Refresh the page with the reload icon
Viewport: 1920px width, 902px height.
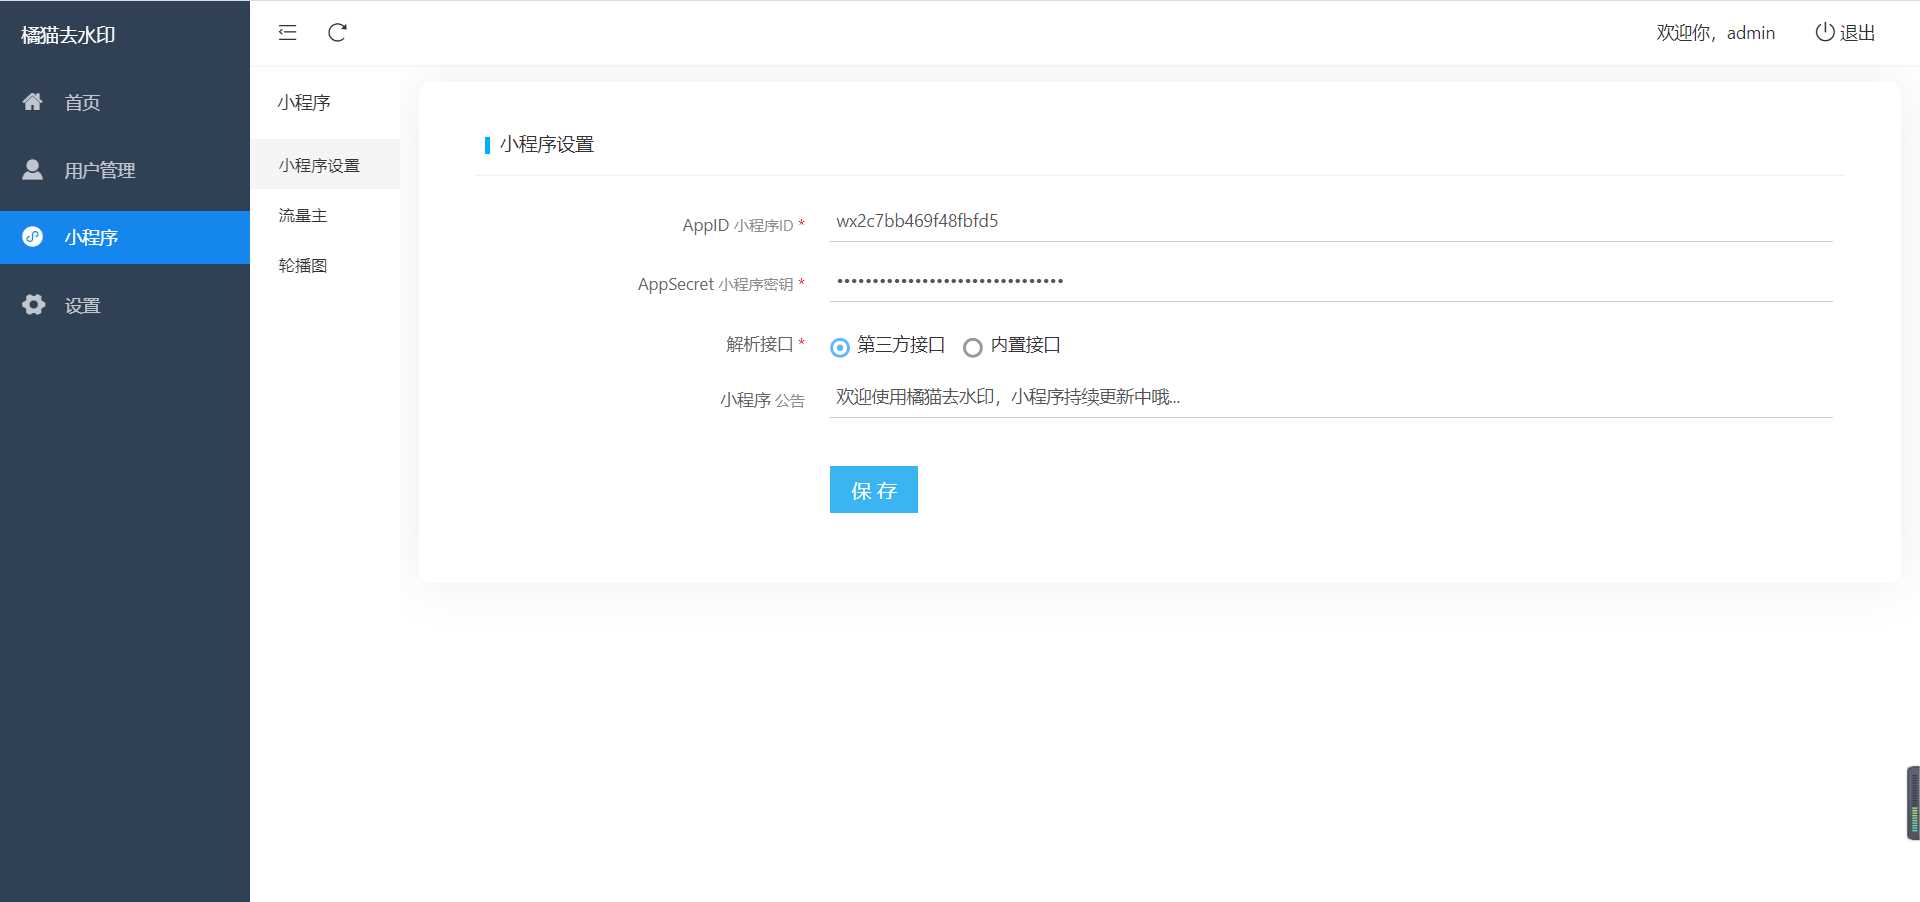338,33
